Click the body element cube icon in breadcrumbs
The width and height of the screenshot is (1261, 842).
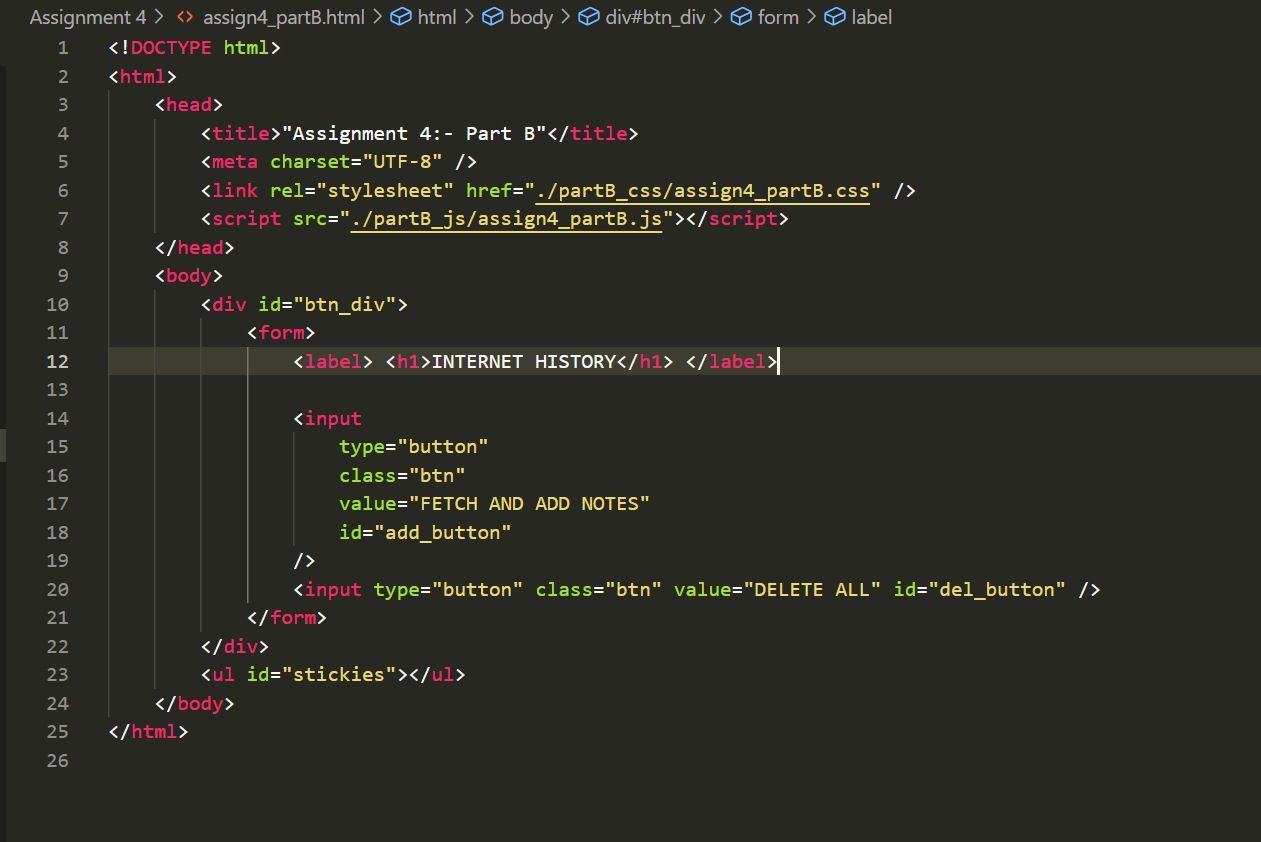(490, 17)
